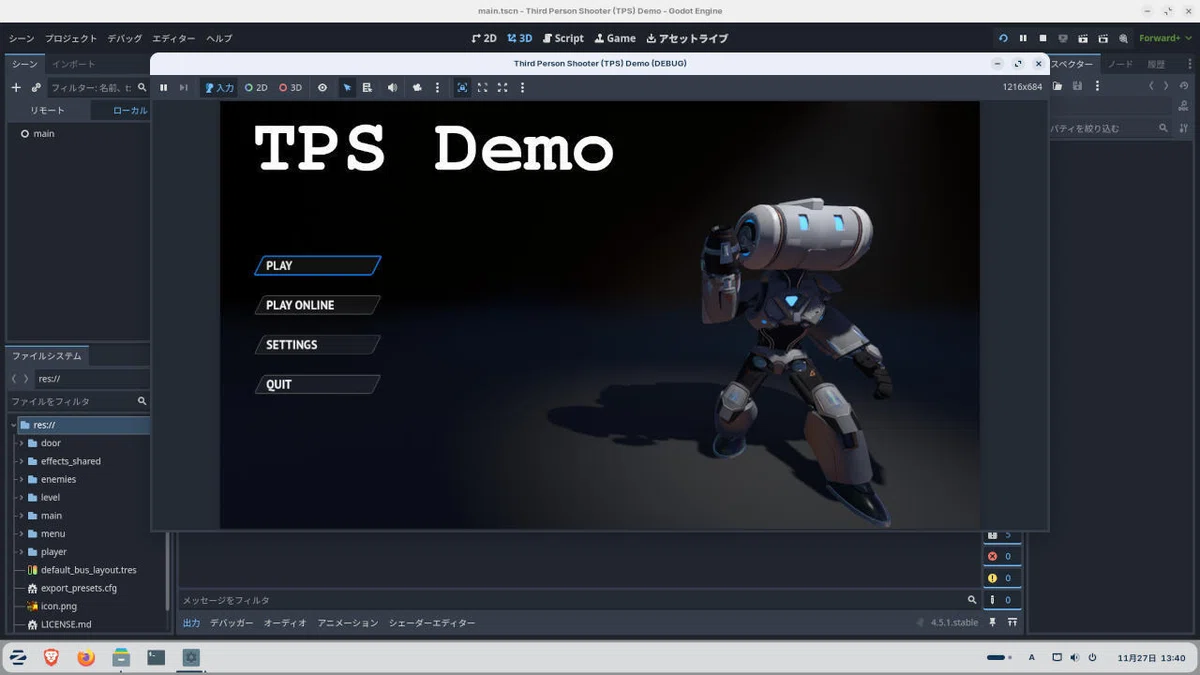The height and width of the screenshot is (675, 1200).
Task: Click the メッセージをフィルタ output filter field
Action: pos(579,600)
